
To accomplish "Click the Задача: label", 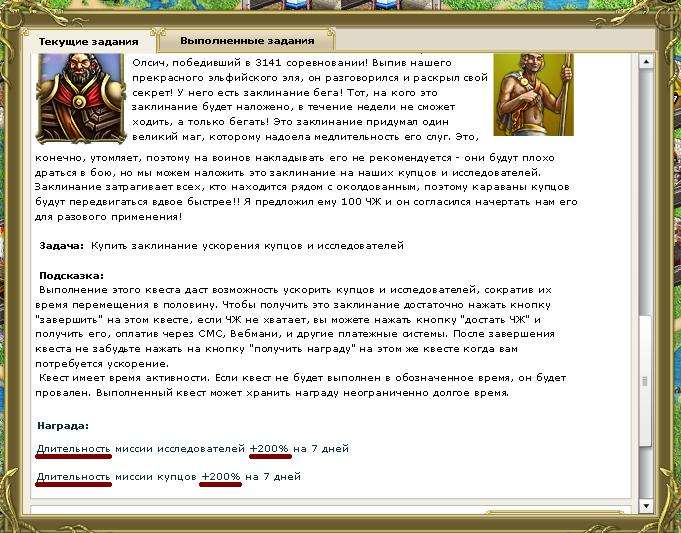I will click(61, 245).
